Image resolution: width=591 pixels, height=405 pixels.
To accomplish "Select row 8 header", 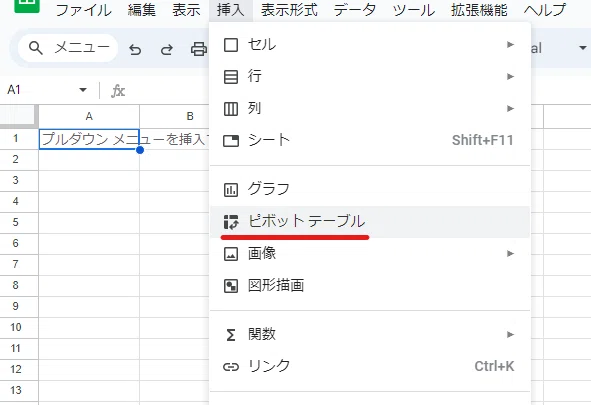I will pos(19,286).
